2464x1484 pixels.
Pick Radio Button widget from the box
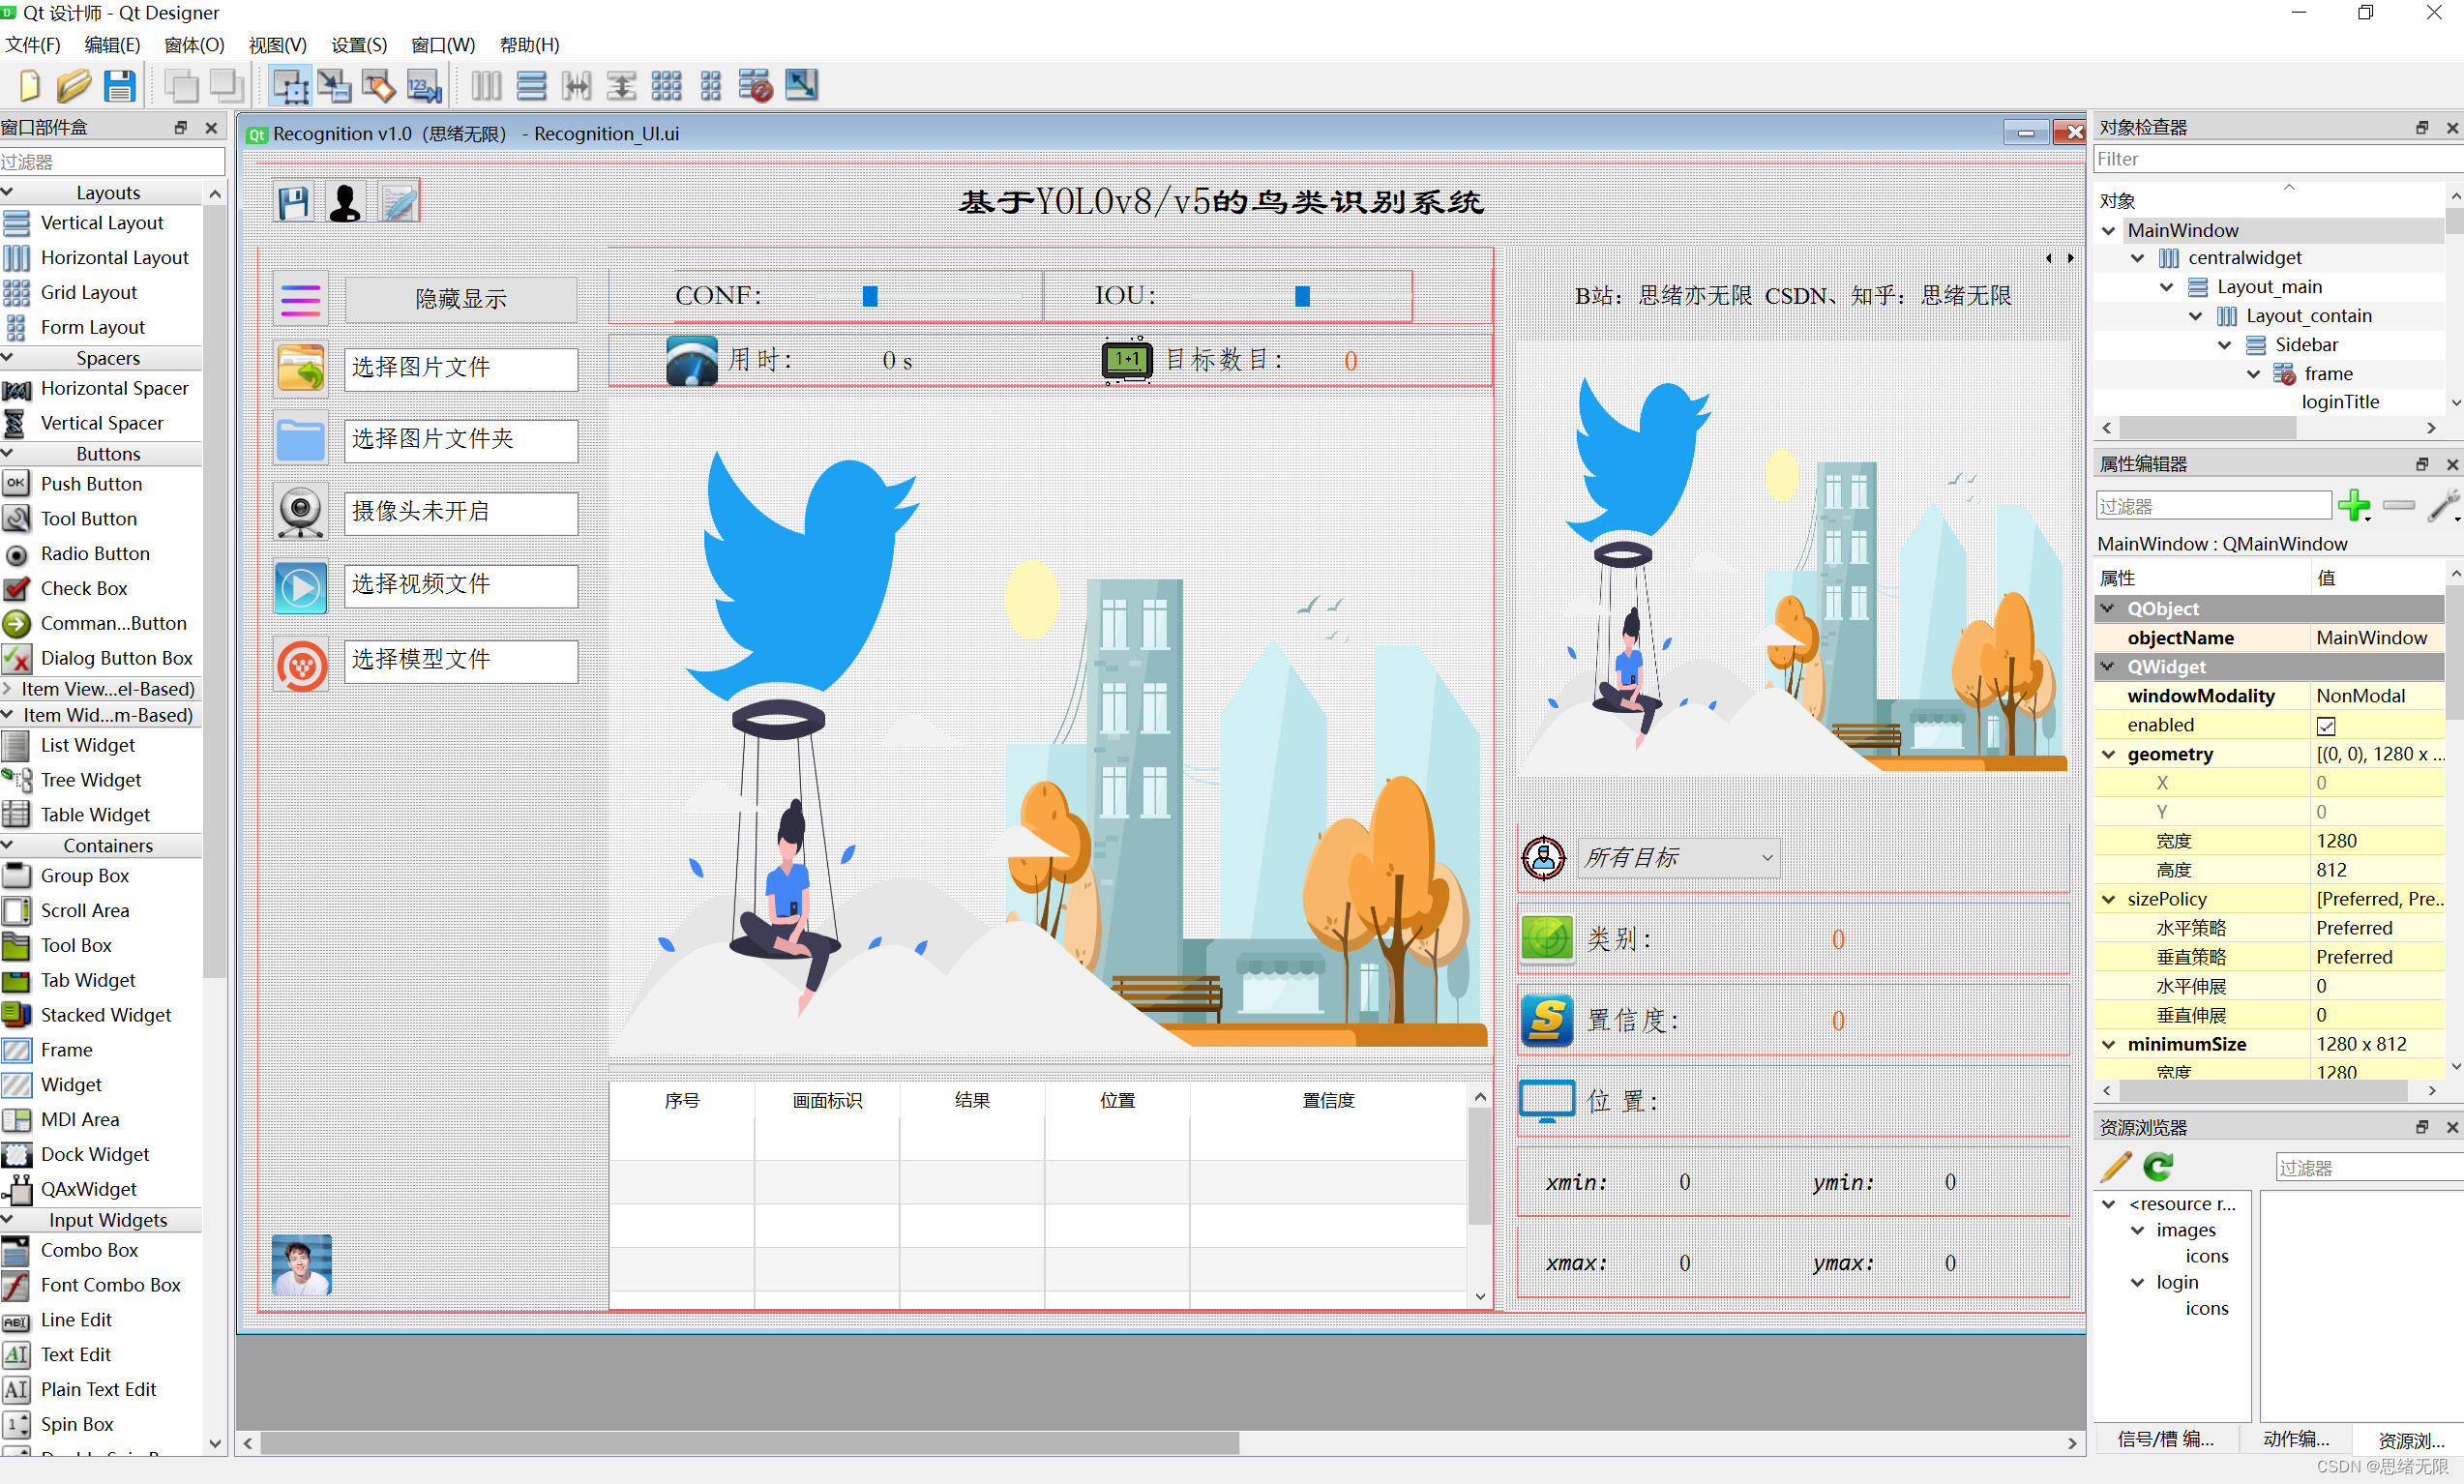coord(95,553)
